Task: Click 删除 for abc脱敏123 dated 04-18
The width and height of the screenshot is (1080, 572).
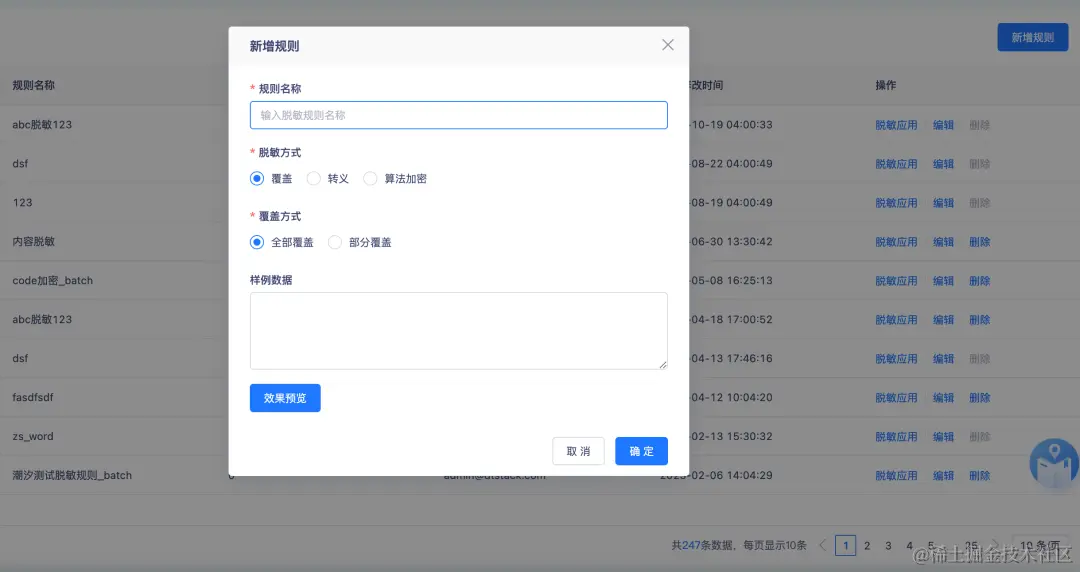Action: pyautogui.click(x=979, y=320)
